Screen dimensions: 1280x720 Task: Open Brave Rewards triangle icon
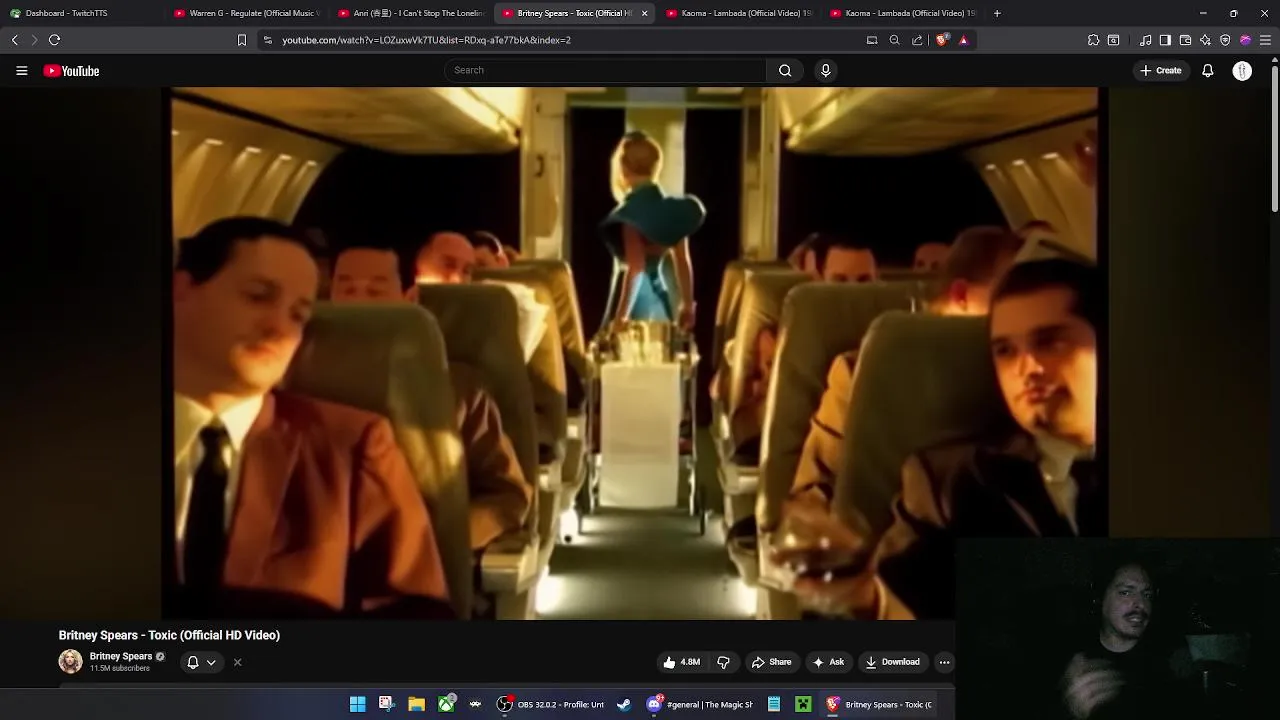963,40
